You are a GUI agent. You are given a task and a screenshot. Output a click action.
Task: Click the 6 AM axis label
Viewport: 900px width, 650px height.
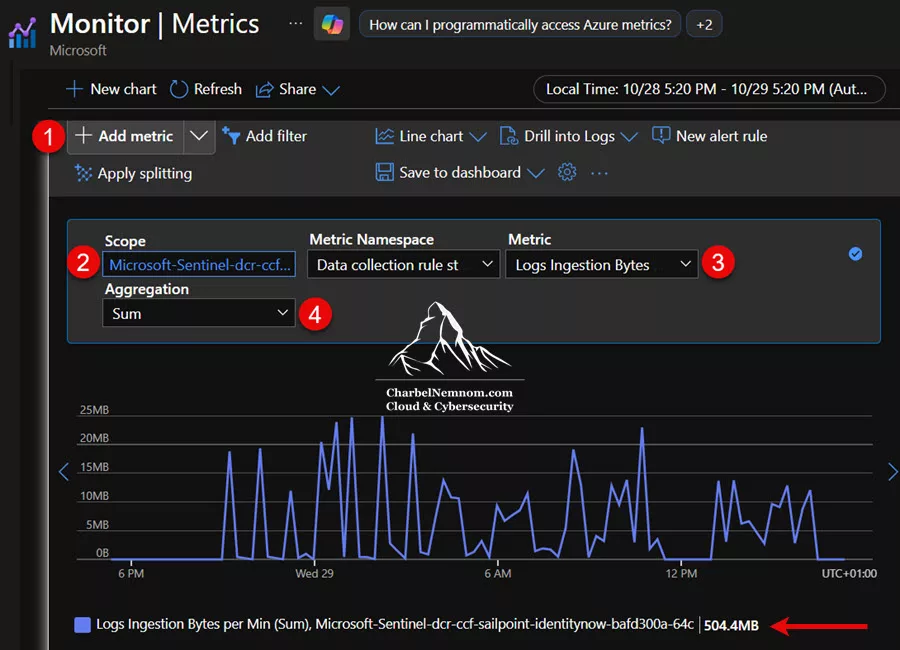tap(498, 573)
